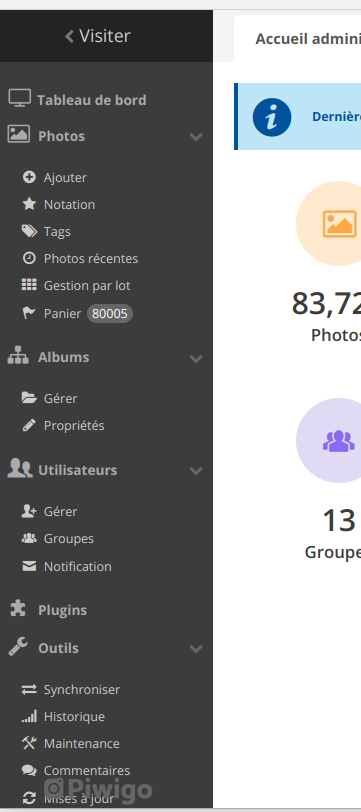Open Gérer under Albums
361x812 pixels.
[x=61, y=398]
